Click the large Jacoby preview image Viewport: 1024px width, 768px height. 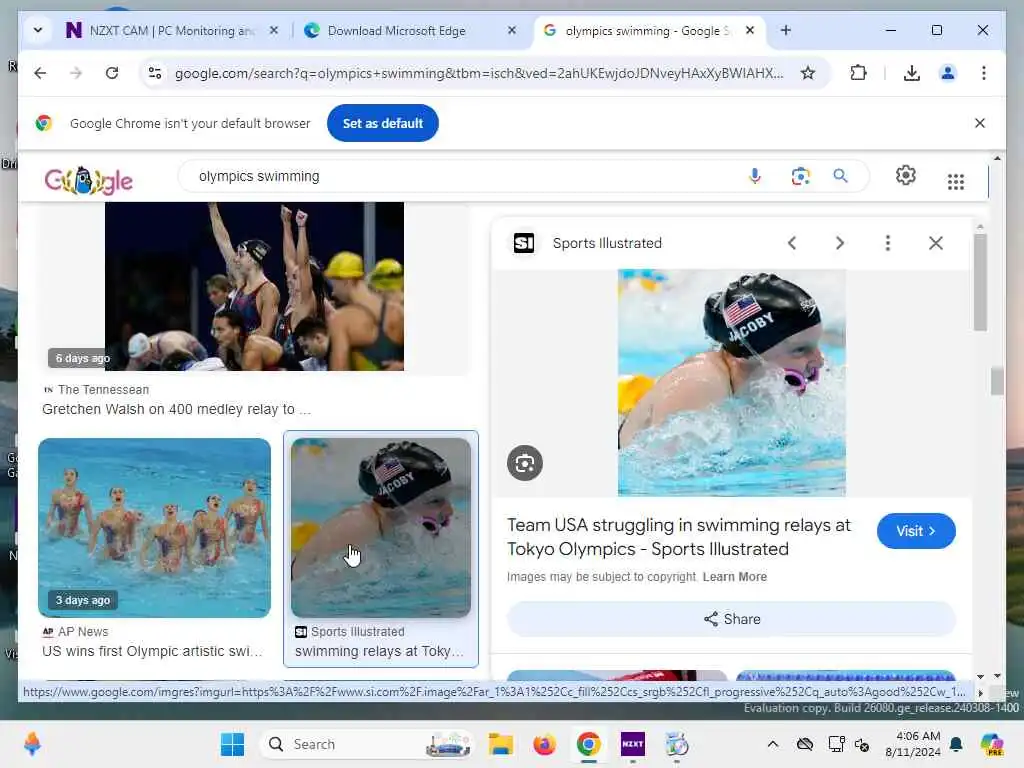[x=731, y=383]
